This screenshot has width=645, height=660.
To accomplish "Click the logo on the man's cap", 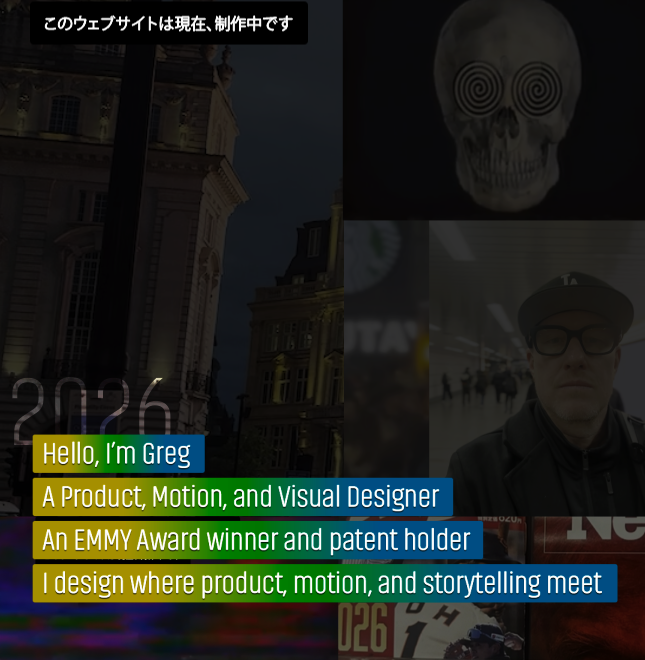I will [570, 283].
